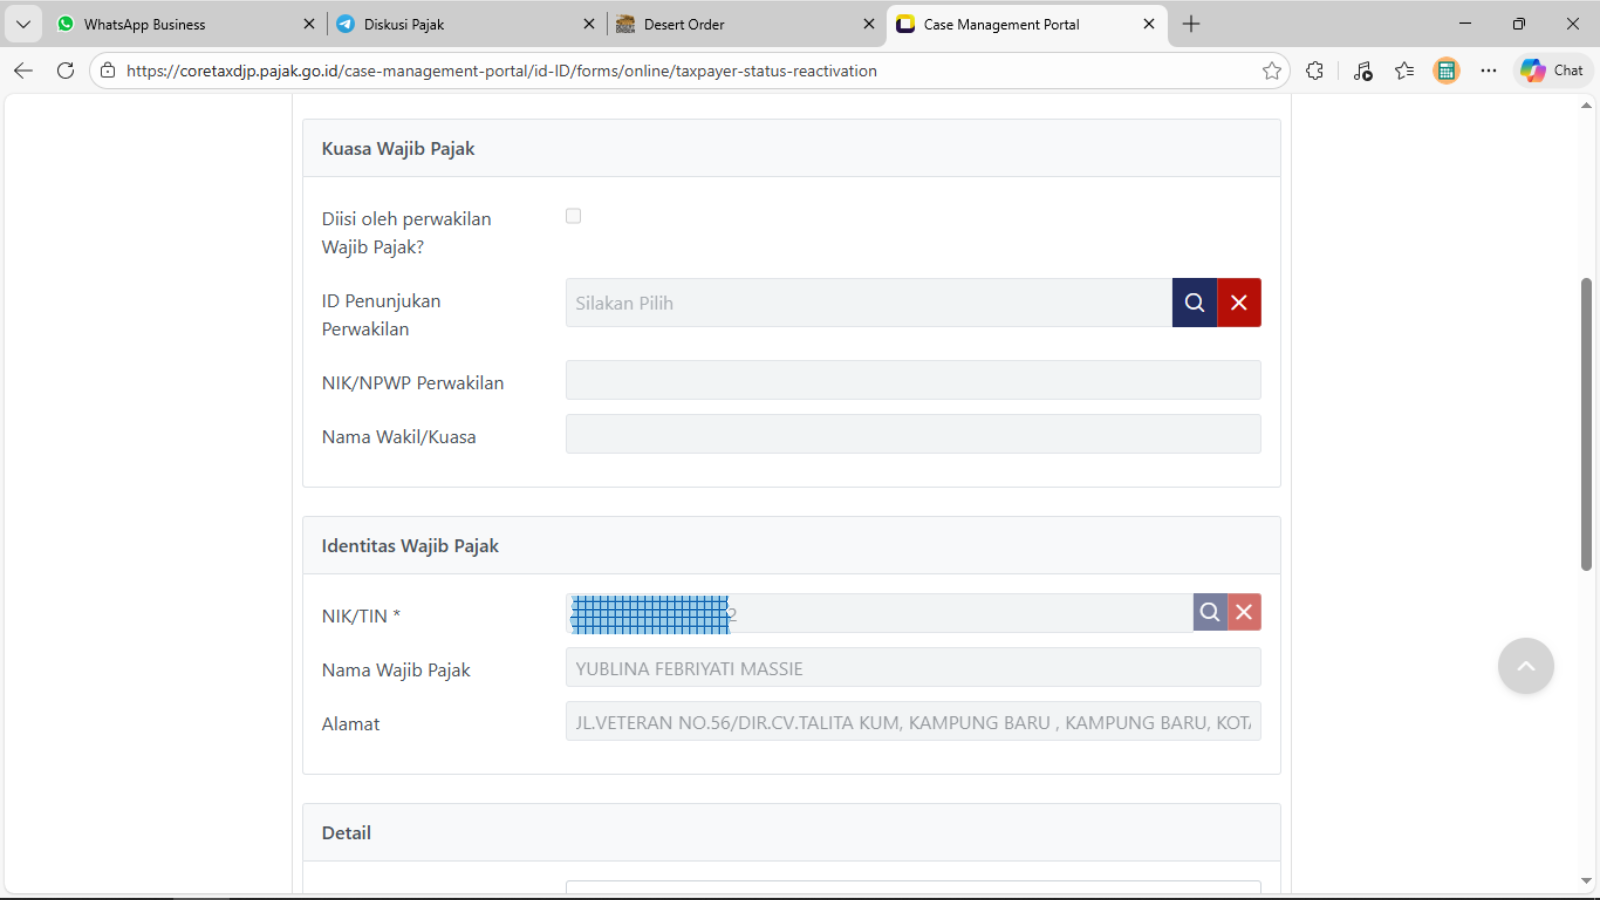Screen dimensions: 1600x900
Task: Open the 'Silakan Pilih' ID Penunjukan selector
Action: point(868,303)
